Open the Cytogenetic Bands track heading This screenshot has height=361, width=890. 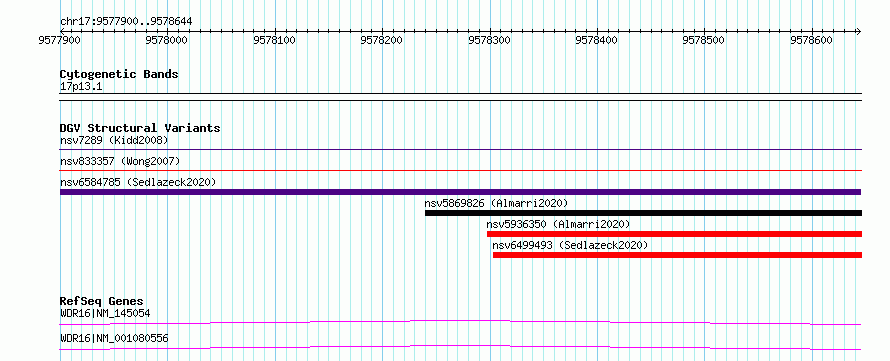click(119, 74)
